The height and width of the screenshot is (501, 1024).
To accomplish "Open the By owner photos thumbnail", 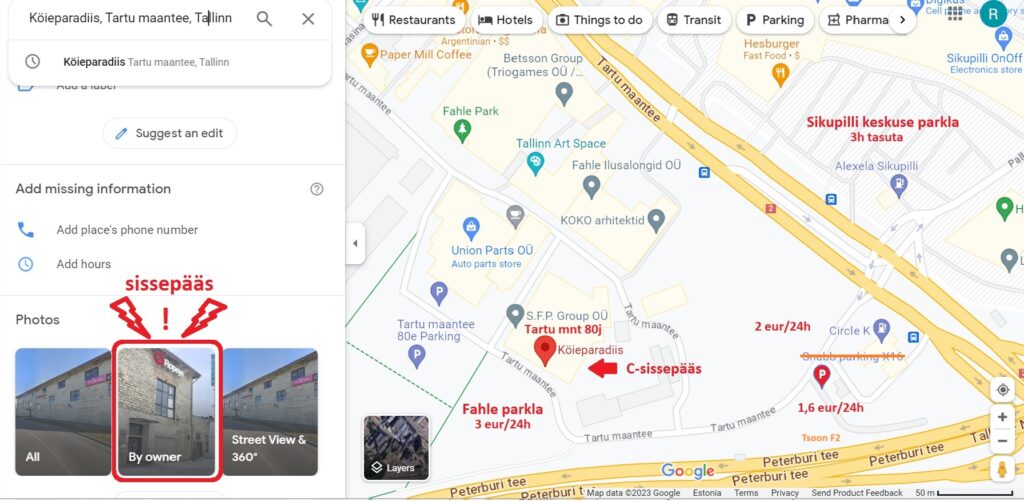I will pos(167,412).
